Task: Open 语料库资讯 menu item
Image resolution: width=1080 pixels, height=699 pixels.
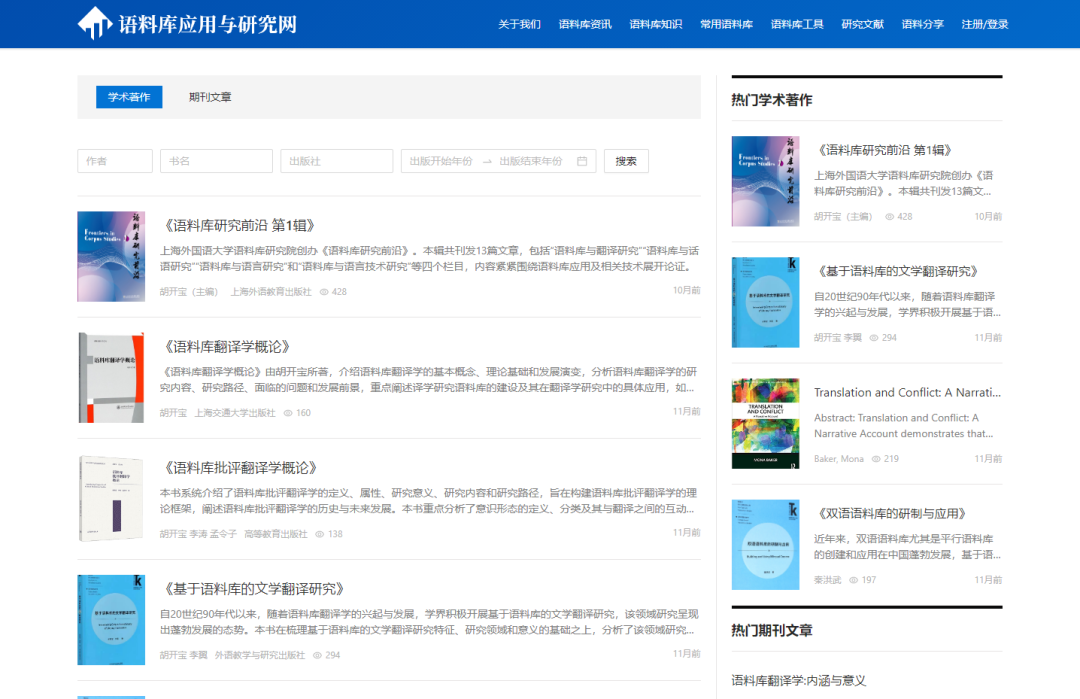Action: point(585,24)
